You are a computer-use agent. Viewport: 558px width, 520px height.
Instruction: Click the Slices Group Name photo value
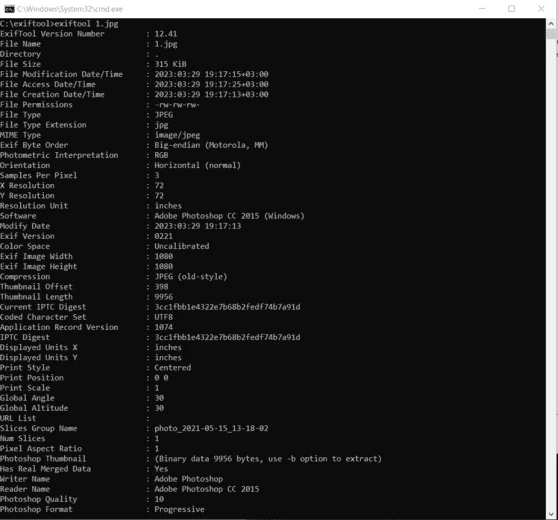tap(211, 428)
